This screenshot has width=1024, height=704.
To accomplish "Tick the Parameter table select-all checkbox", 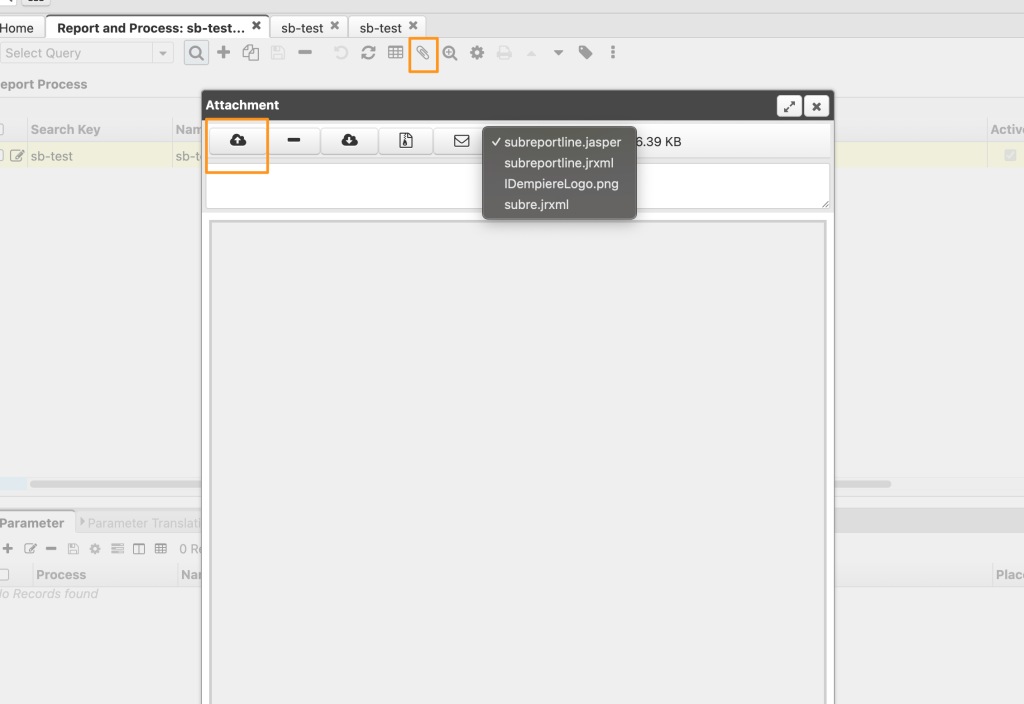I will (4, 575).
